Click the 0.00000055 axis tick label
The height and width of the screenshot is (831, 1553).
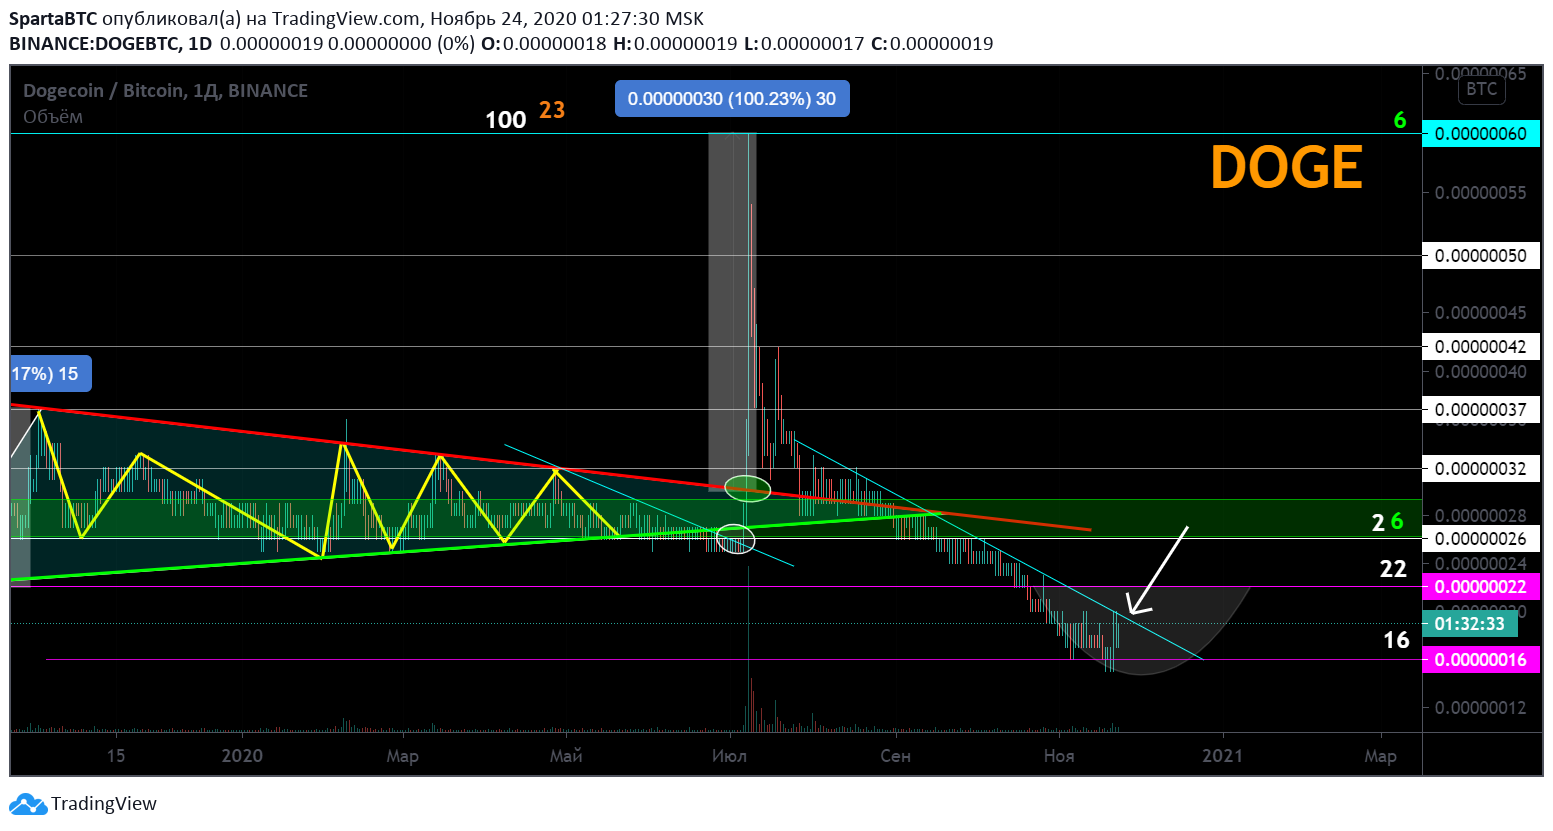[x=1480, y=193]
